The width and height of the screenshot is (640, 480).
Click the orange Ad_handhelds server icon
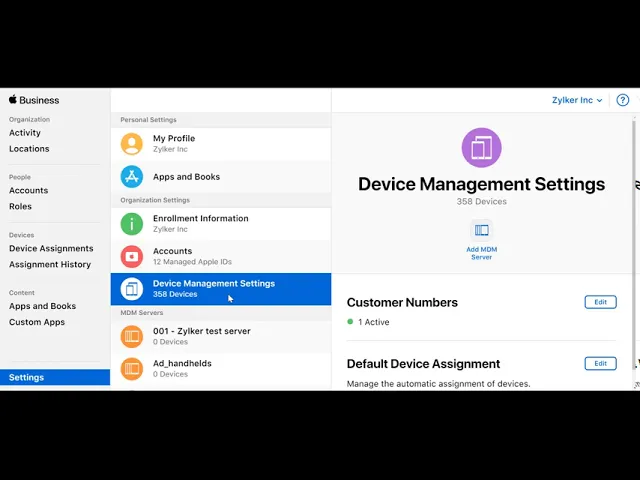pos(132,369)
